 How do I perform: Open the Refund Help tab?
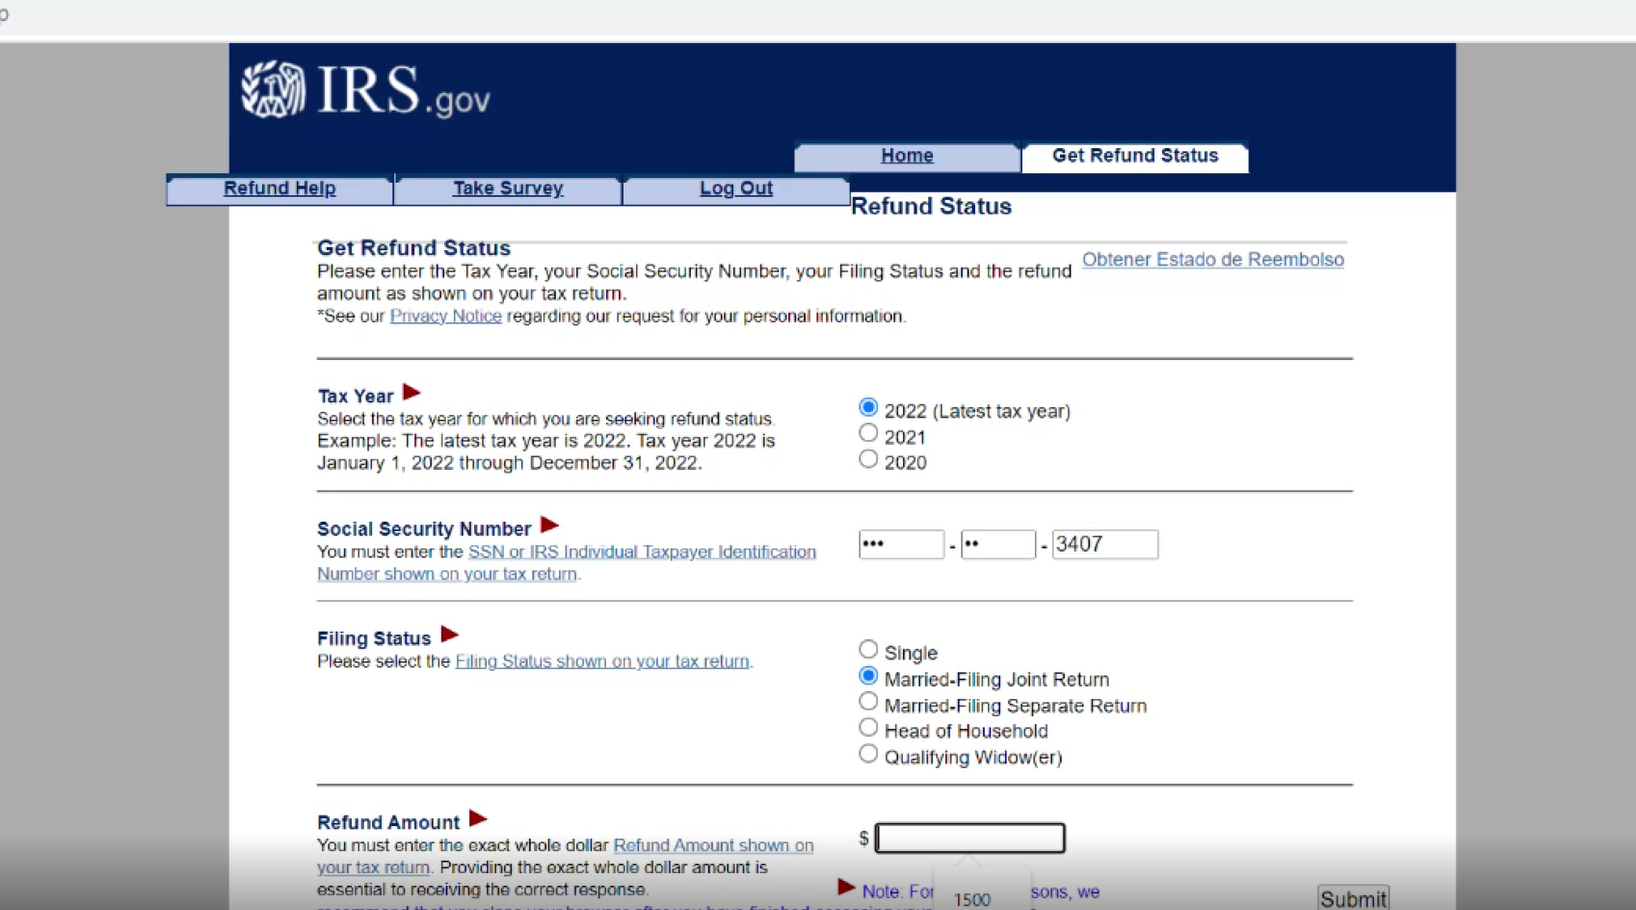coord(279,188)
